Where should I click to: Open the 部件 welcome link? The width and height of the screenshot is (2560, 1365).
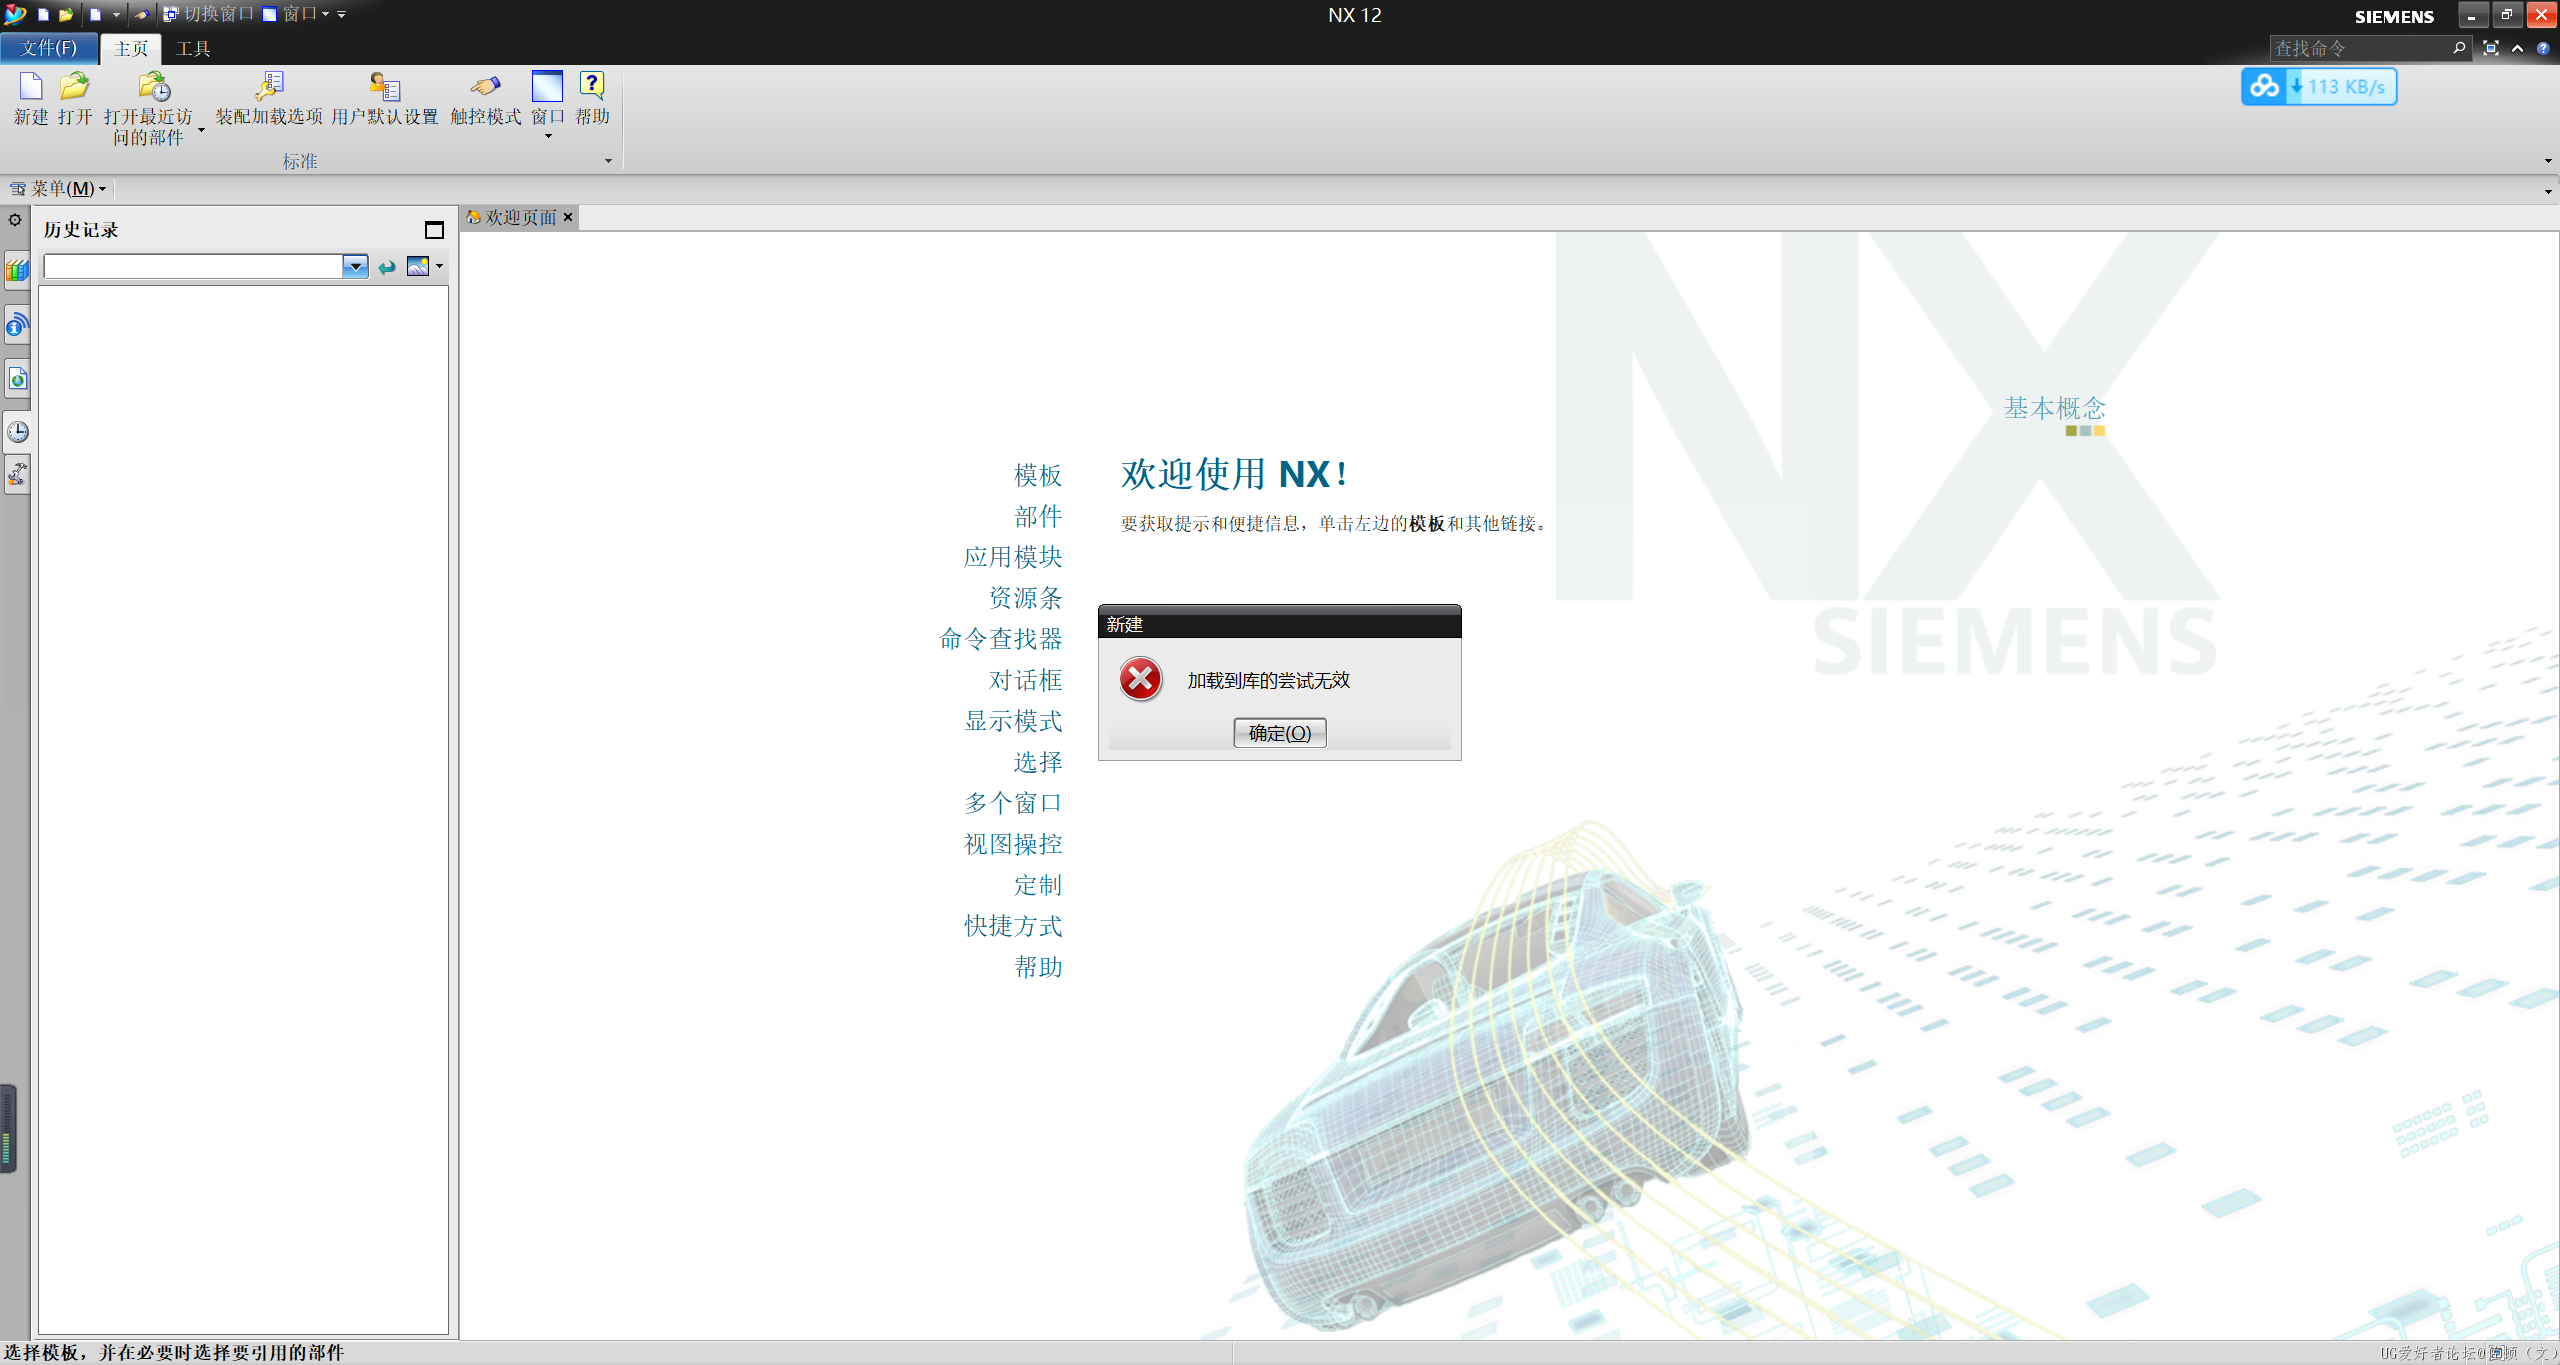[1038, 516]
